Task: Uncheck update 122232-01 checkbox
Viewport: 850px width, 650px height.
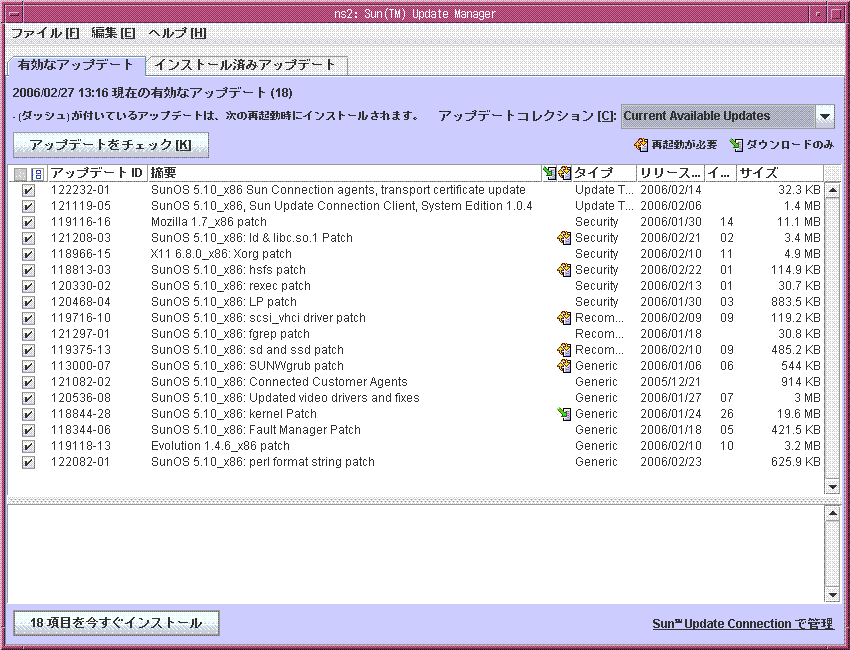Action: pyautogui.click(x=28, y=190)
